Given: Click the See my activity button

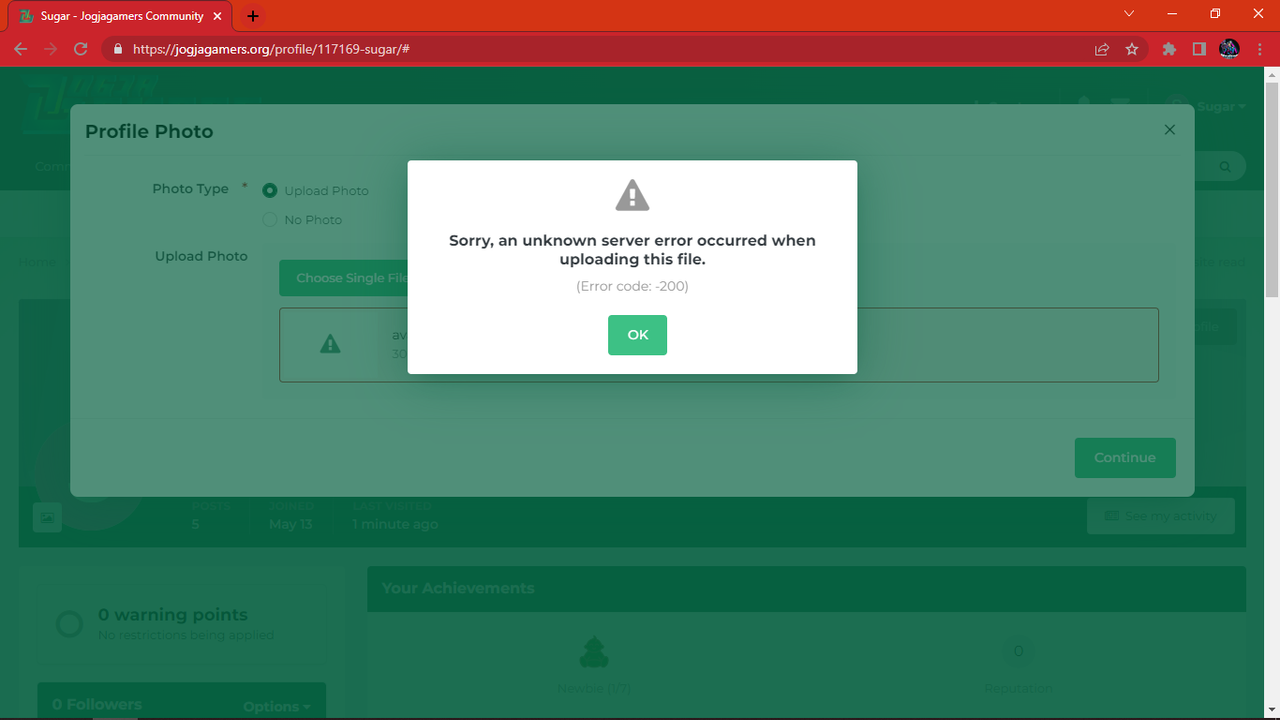Looking at the screenshot, I should tap(1161, 516).
